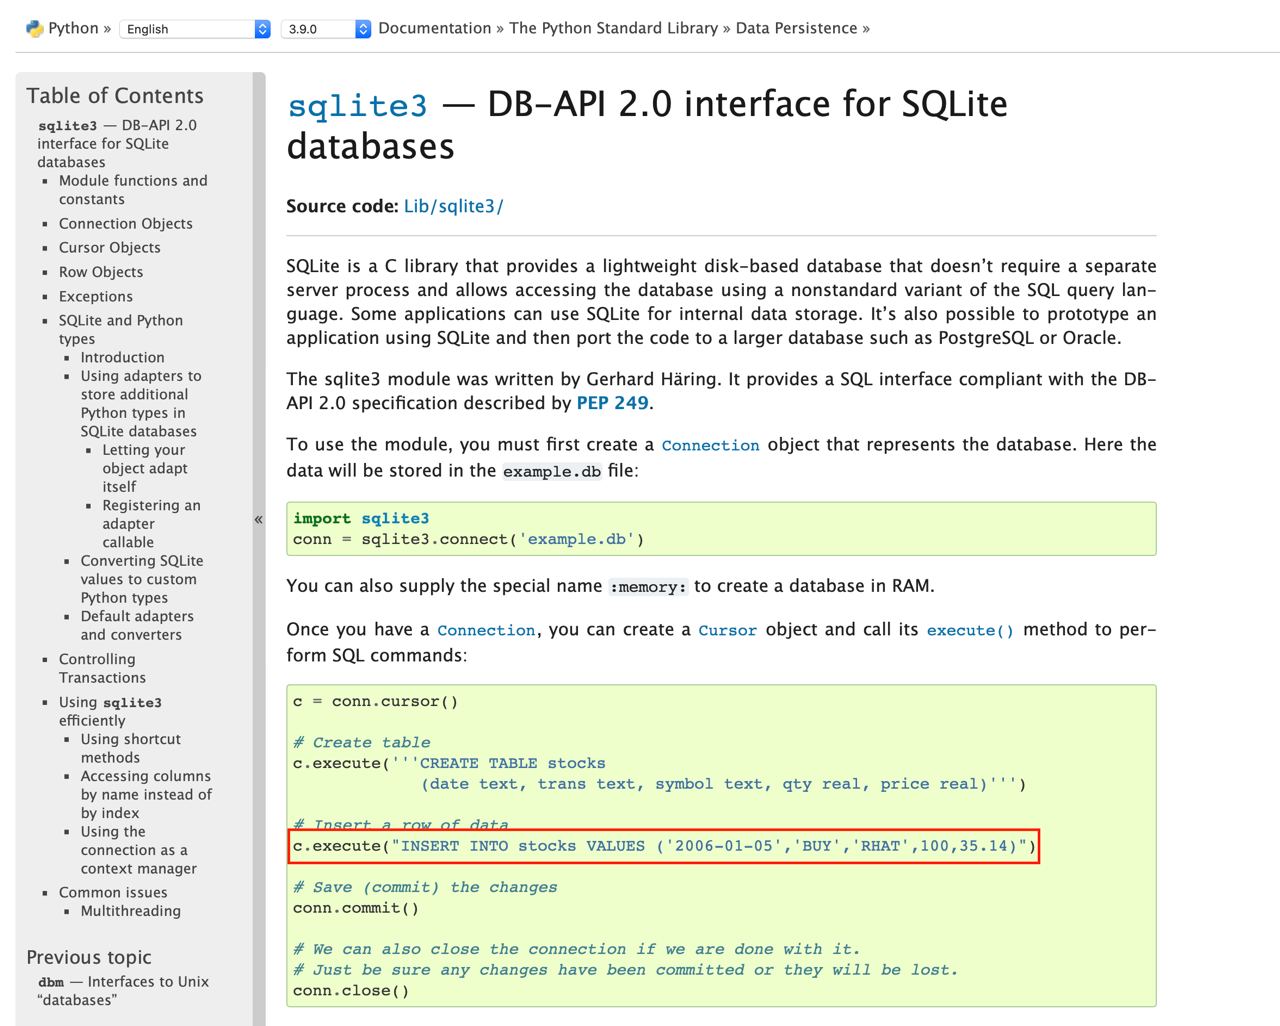1280x1026 pixels.
Task: Click the 'Previous topic' heading
Action: [89, 957]
